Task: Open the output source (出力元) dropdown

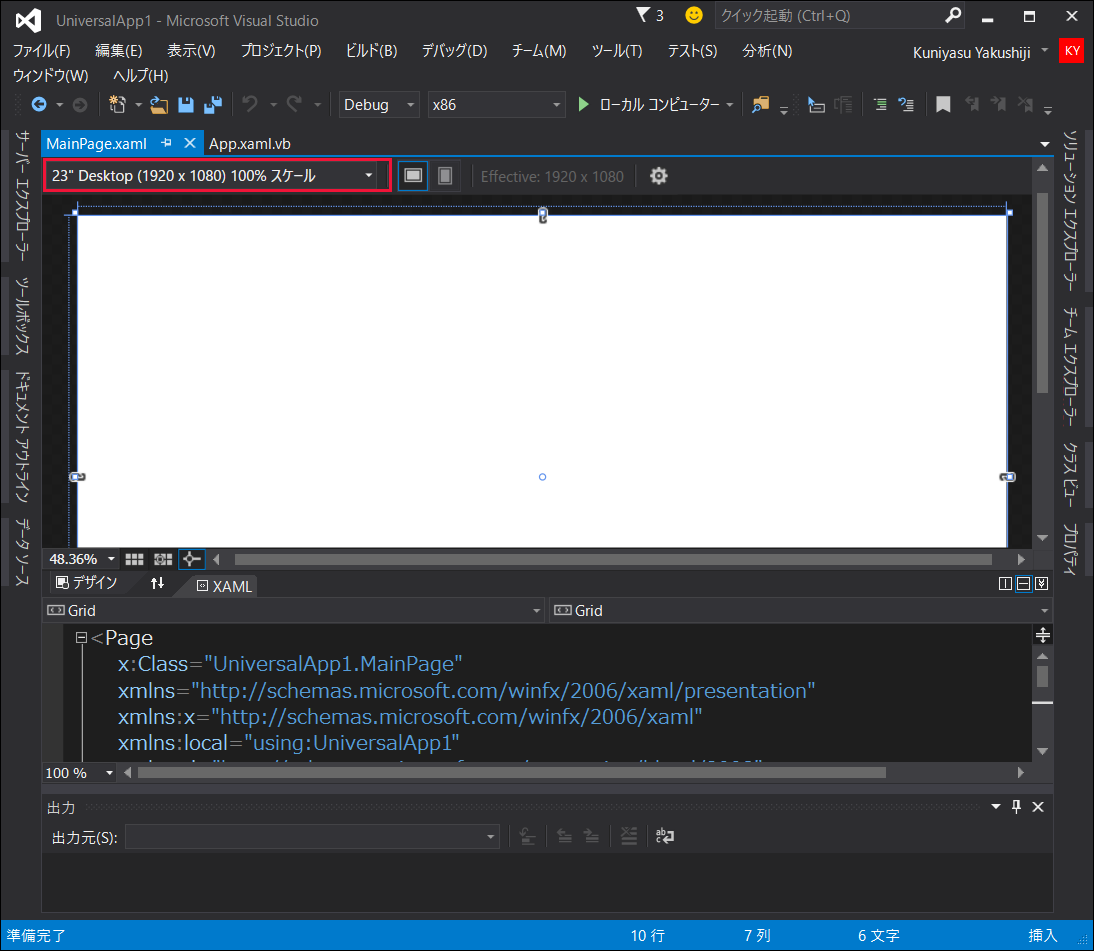Action: point(312,836)
